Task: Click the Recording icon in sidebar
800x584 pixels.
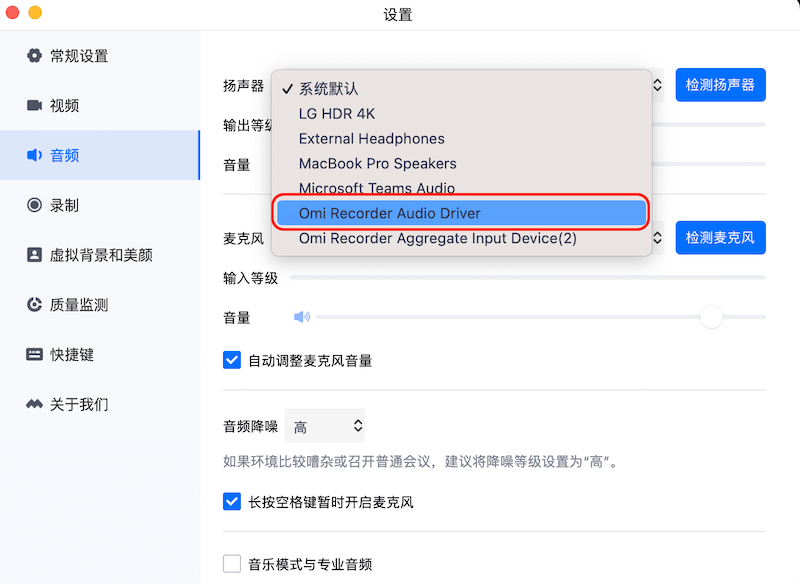Action: point(34,205)
